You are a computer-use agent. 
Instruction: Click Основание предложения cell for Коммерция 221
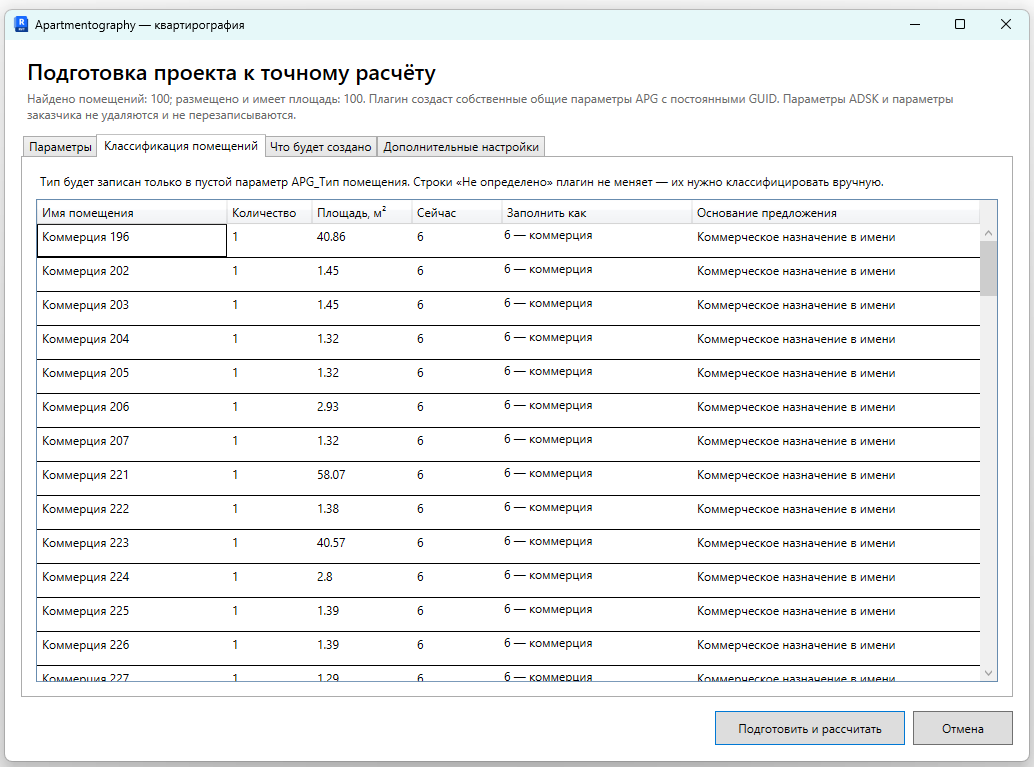pos(836,478)
